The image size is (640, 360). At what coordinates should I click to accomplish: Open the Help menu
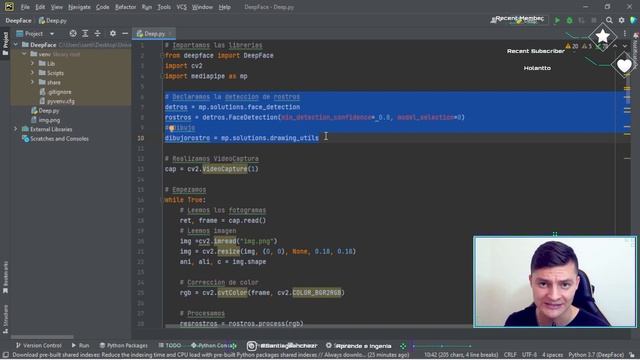click(x=224, y=7)
